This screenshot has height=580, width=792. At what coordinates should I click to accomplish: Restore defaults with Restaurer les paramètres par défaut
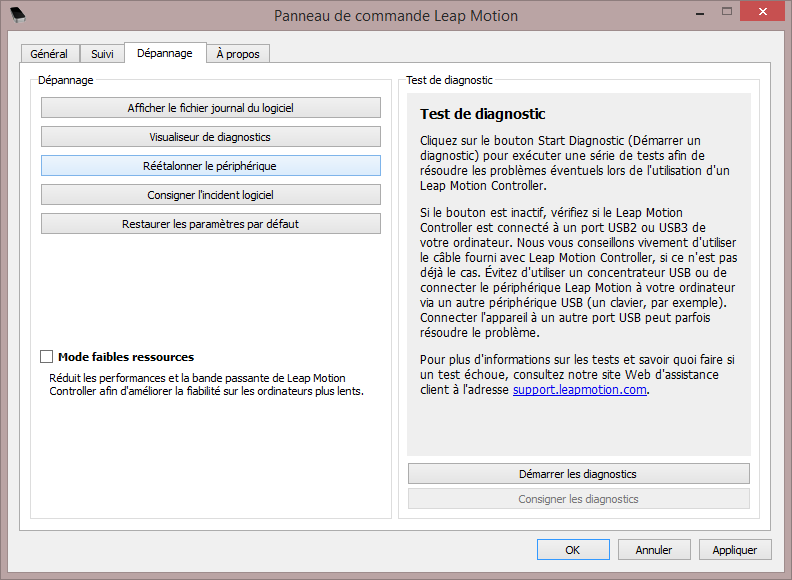tap(210, 224)
